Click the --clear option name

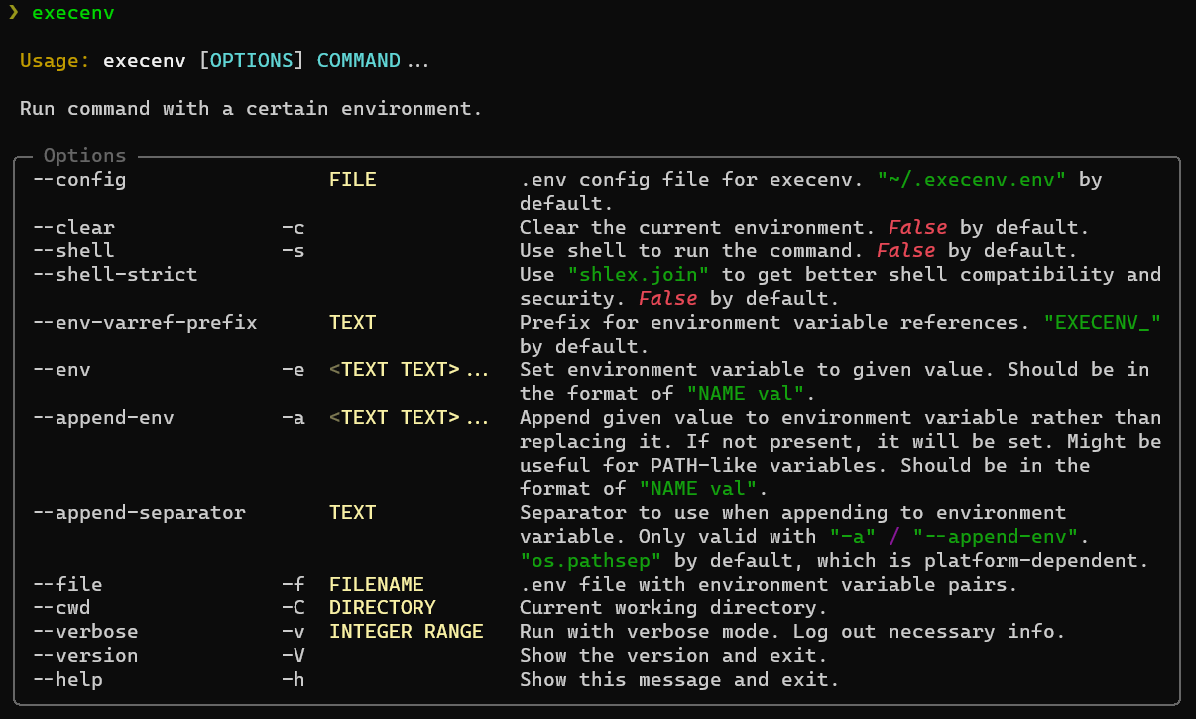click(x=74, y=228)
